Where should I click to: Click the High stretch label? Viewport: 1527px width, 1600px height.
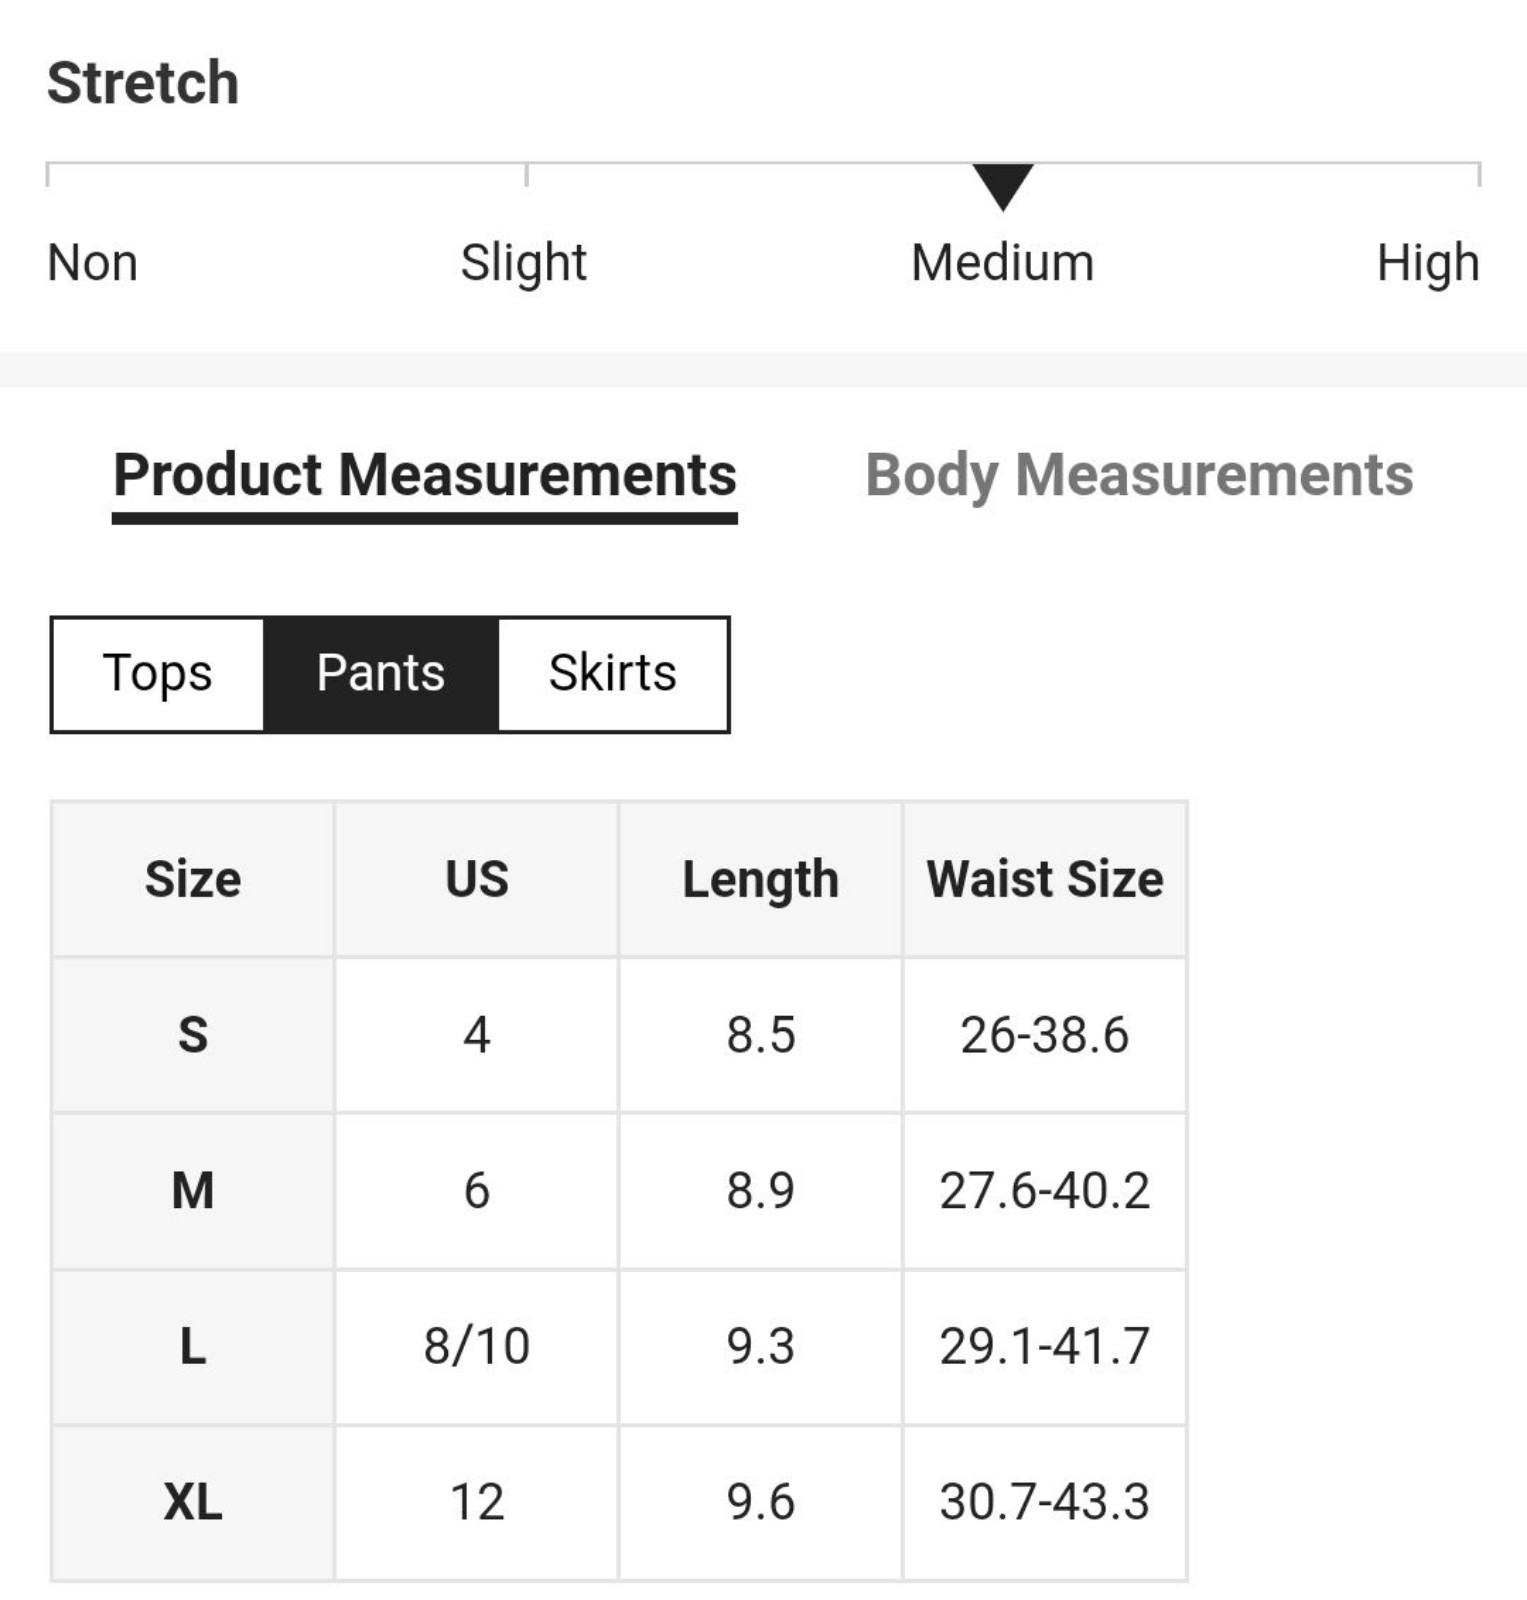click(x=1428, y=264)
